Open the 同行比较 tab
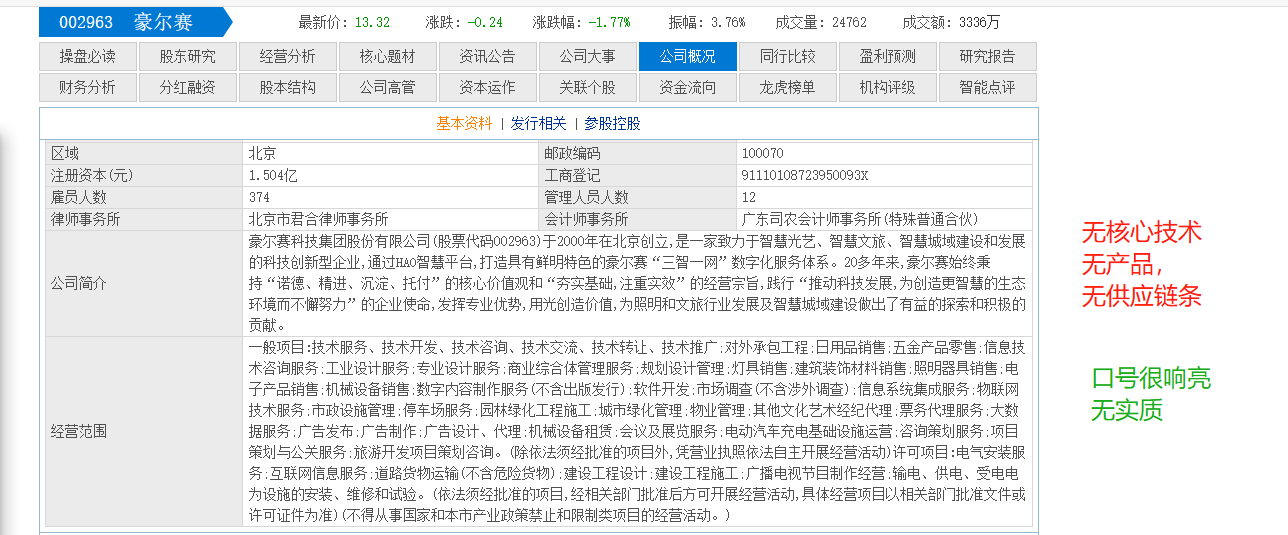 pyautogui.click(x=788, y=56)
